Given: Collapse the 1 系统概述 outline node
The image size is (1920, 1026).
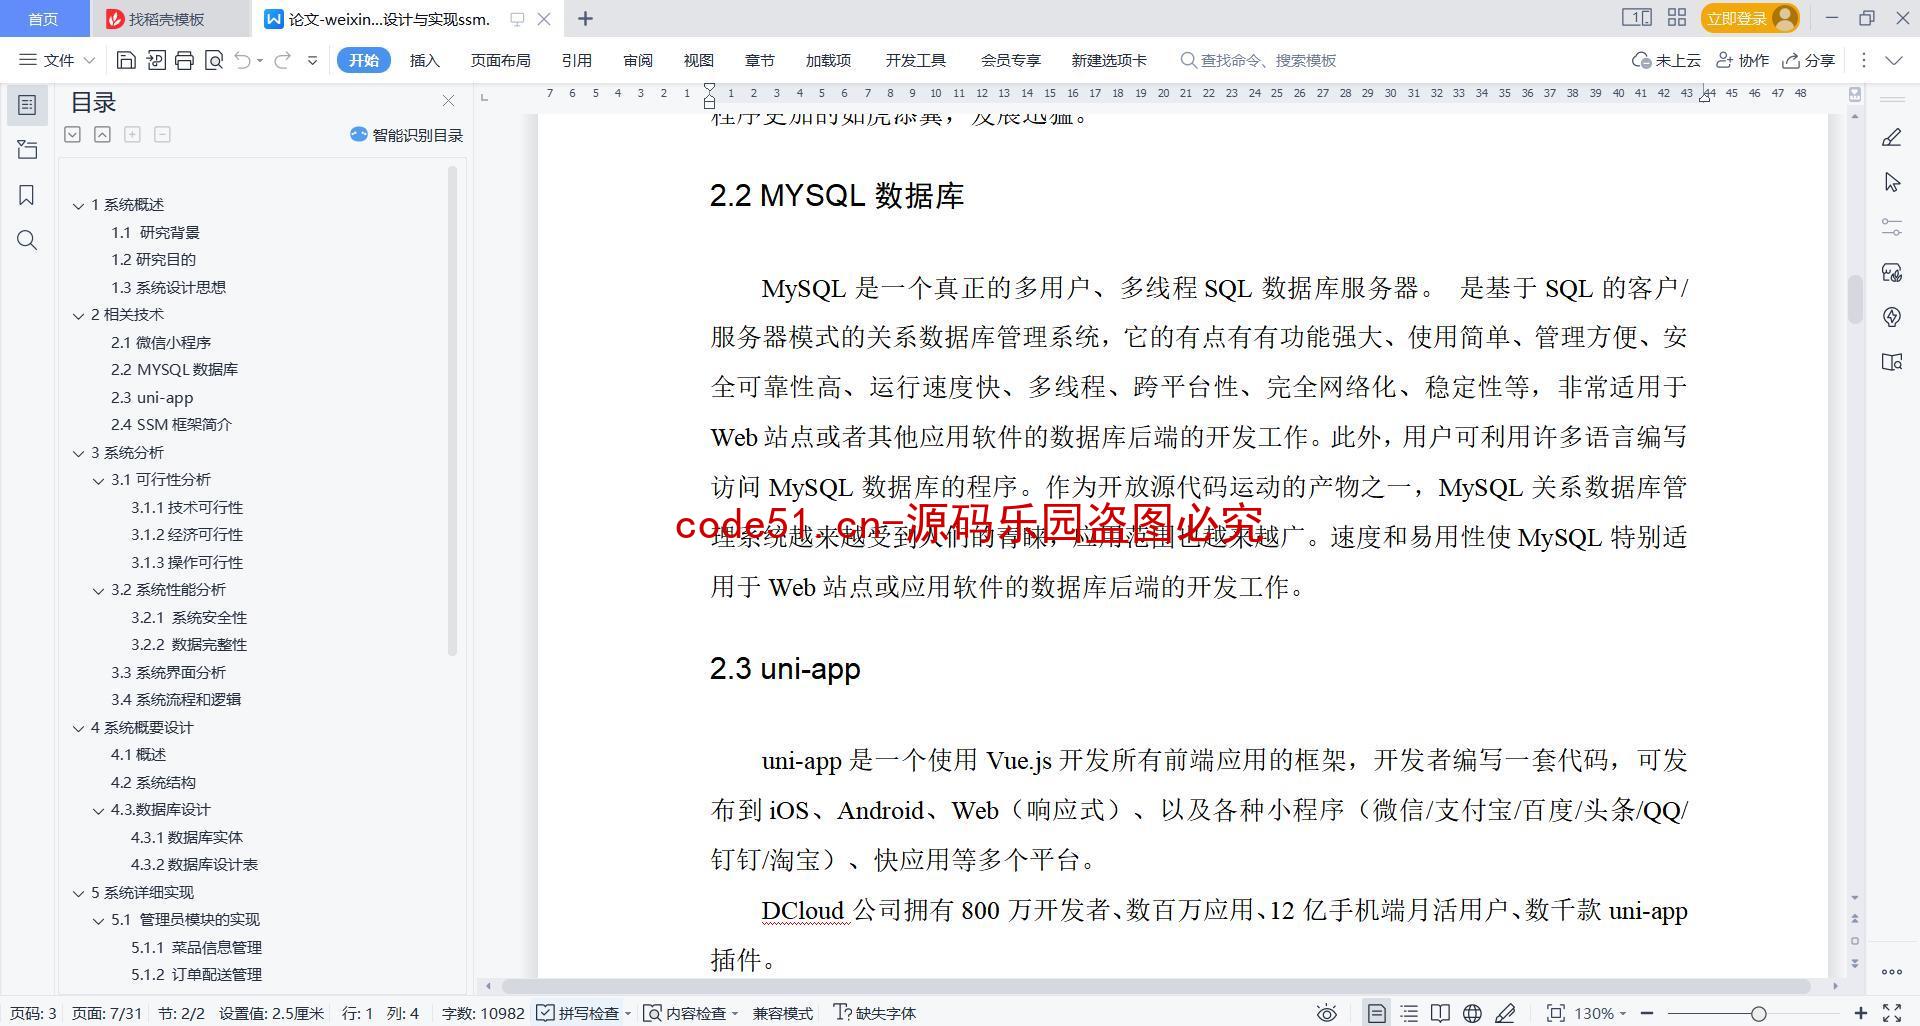Looking at the screenshot, I should 78,205.
